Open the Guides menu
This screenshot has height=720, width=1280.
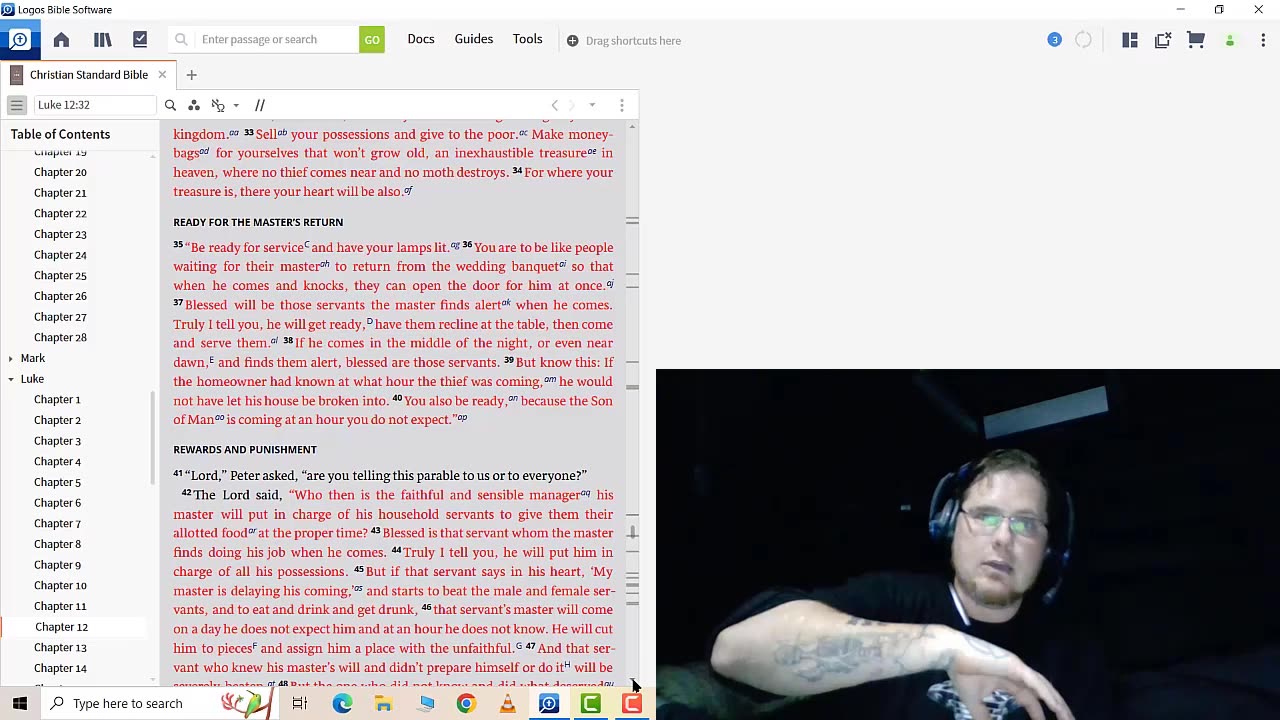(x=474, y=39)
